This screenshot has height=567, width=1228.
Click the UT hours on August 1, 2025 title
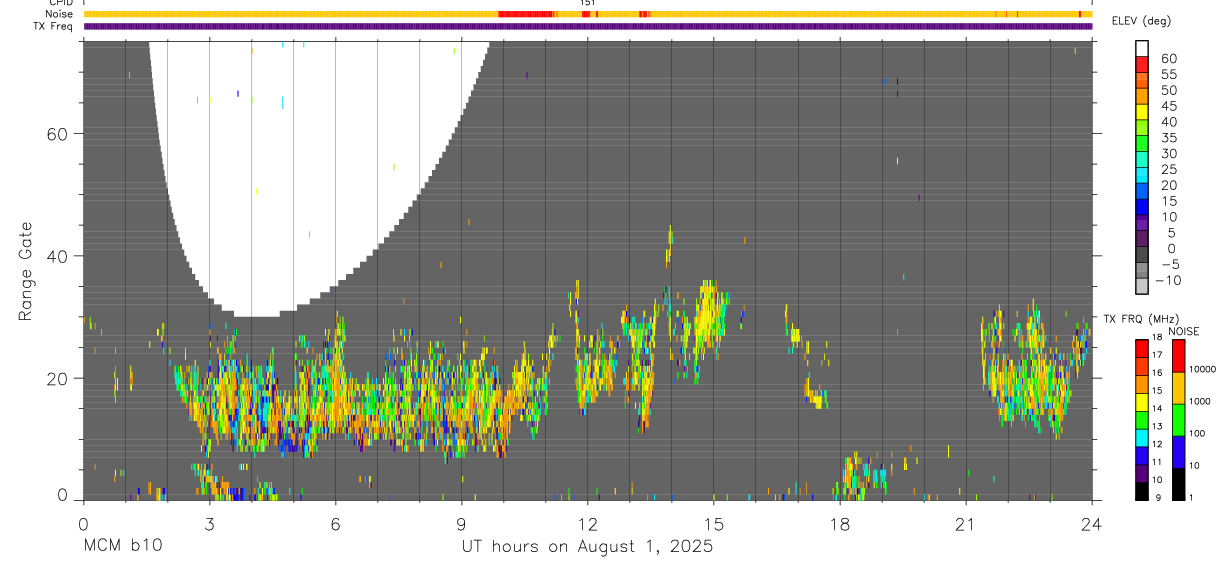point(587,547)
